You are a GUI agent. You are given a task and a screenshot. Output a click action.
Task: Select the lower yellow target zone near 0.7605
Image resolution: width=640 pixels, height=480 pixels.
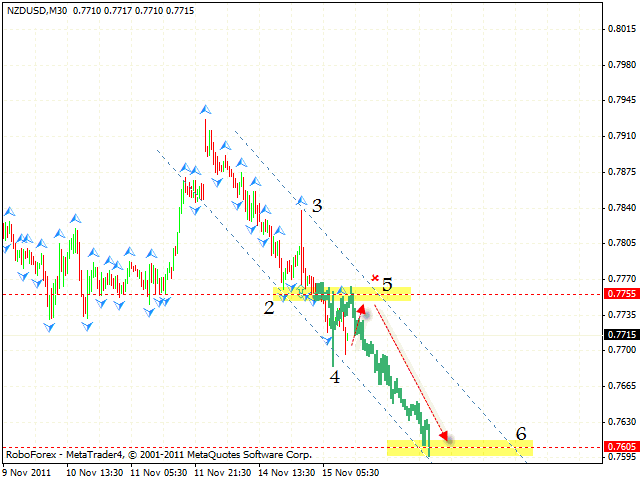[x=460, y=447]
